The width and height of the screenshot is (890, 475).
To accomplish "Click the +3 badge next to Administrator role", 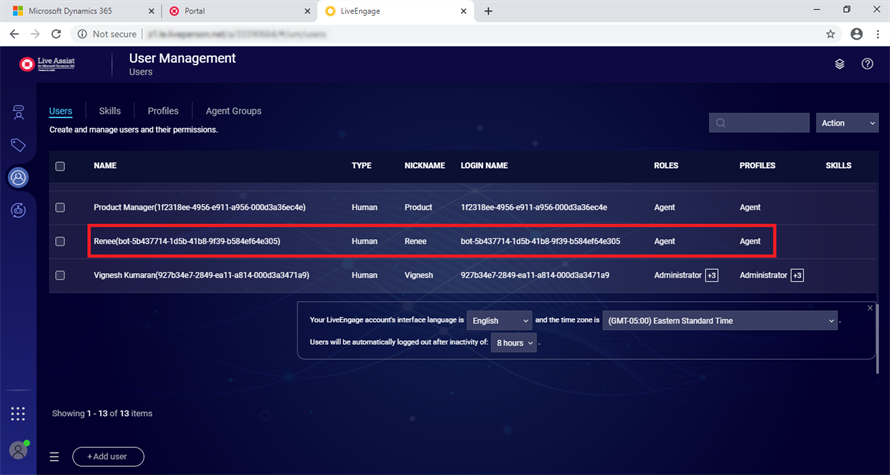I will click(711, 275).
